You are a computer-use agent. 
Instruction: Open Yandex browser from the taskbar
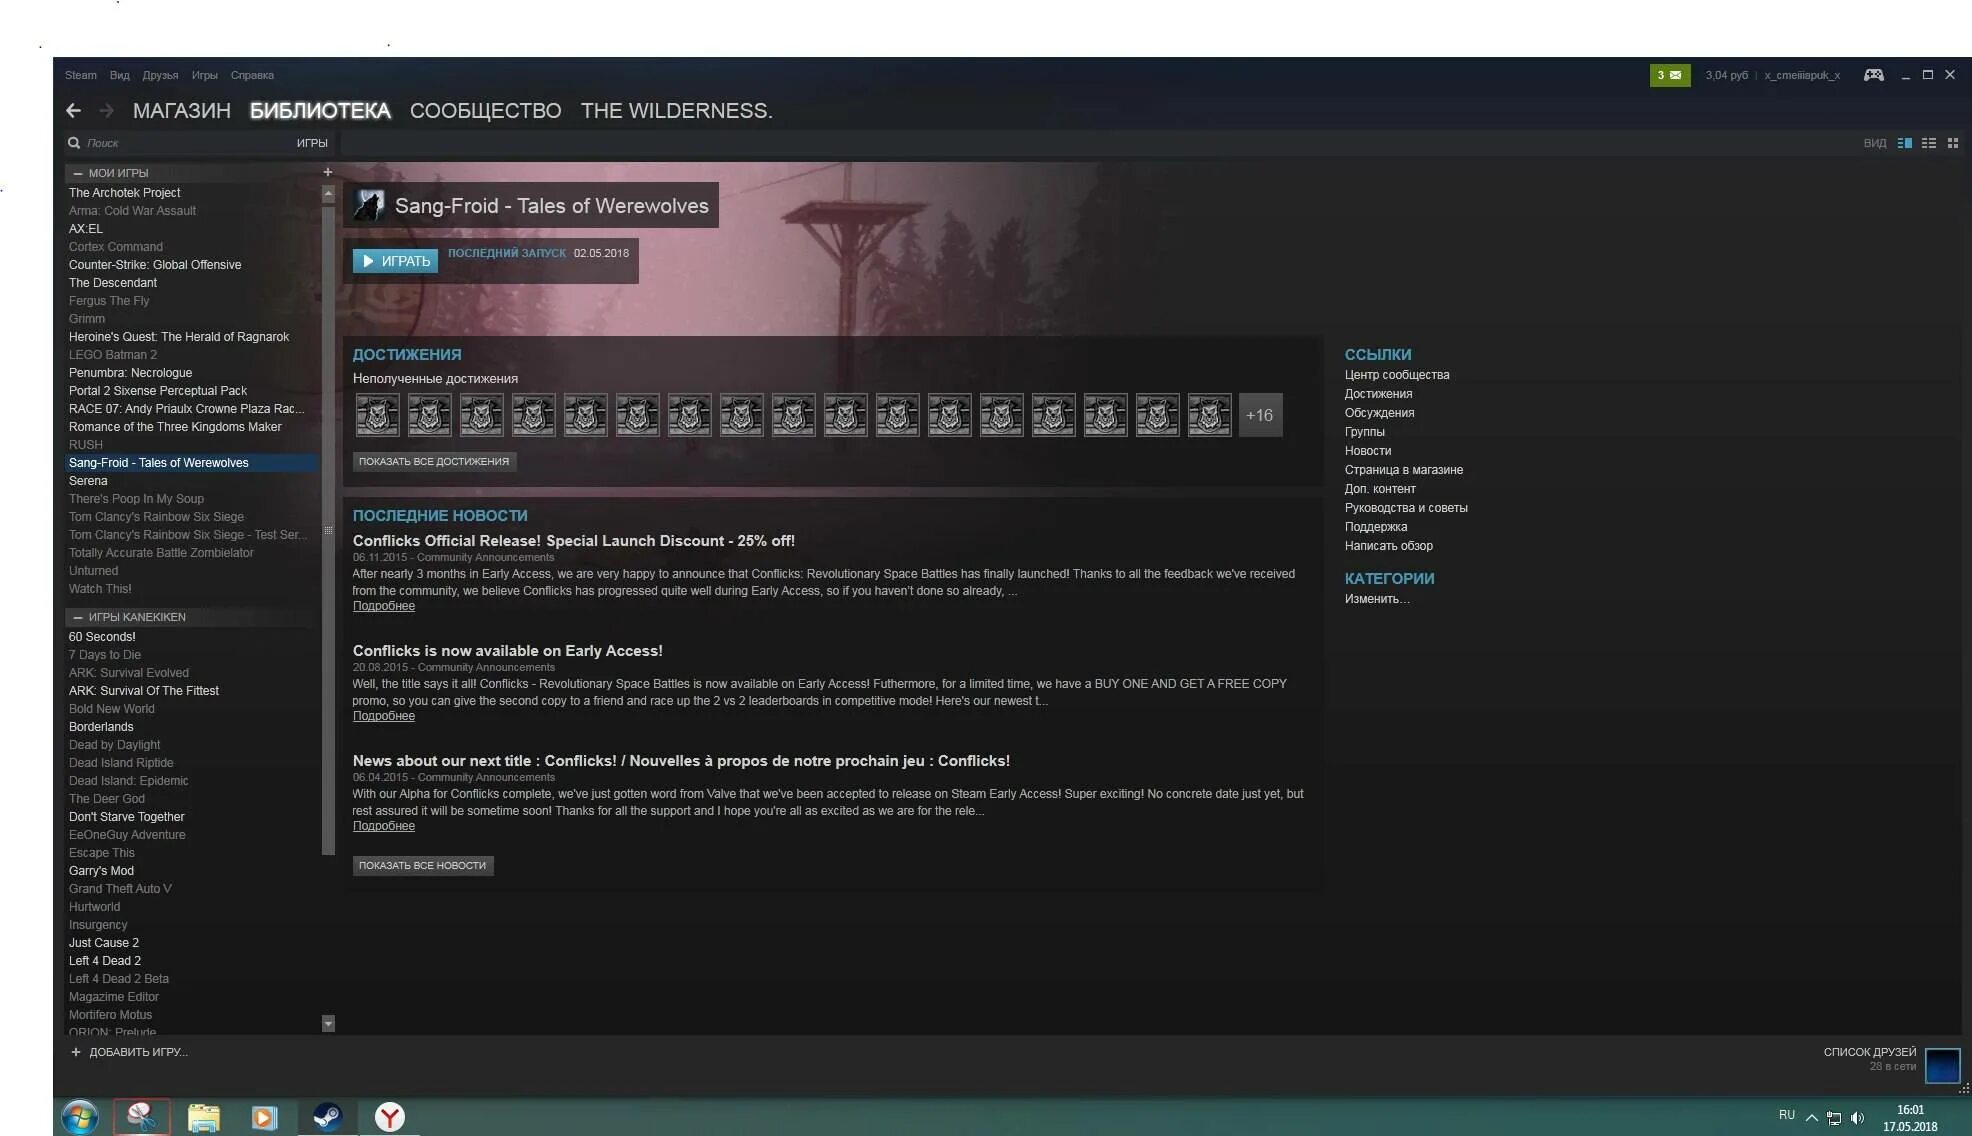coord(389,1116)
